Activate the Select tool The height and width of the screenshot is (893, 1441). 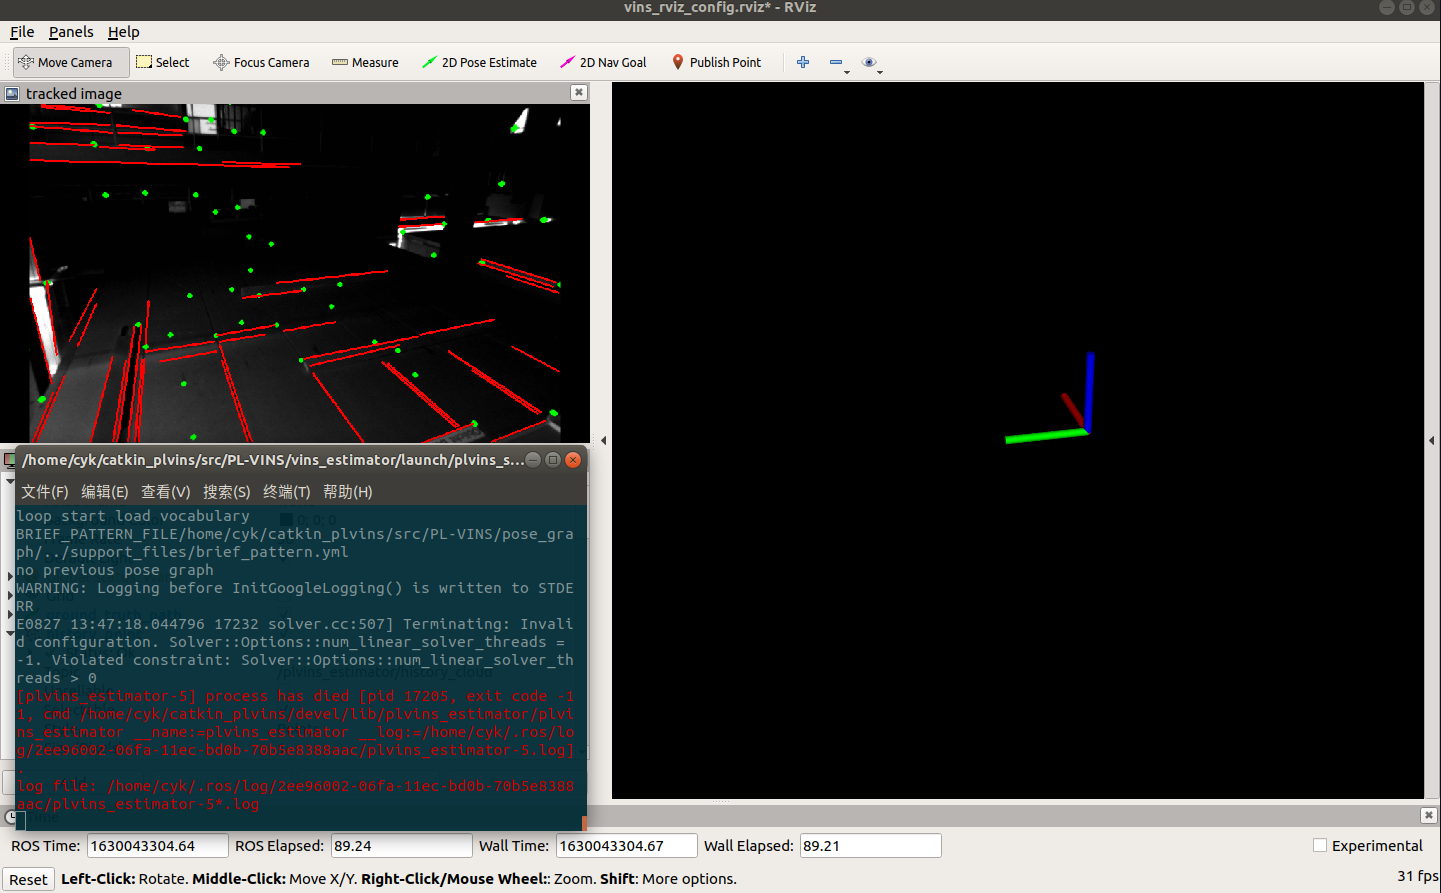coord(163,62)
